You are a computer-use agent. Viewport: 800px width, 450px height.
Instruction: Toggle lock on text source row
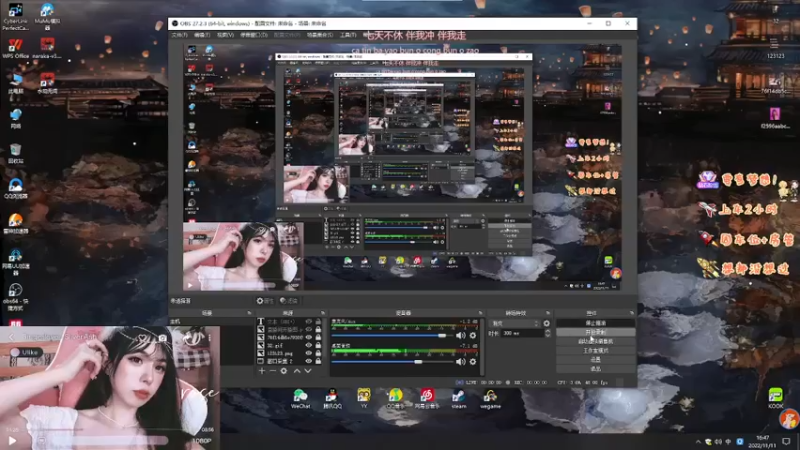[318, 321]
